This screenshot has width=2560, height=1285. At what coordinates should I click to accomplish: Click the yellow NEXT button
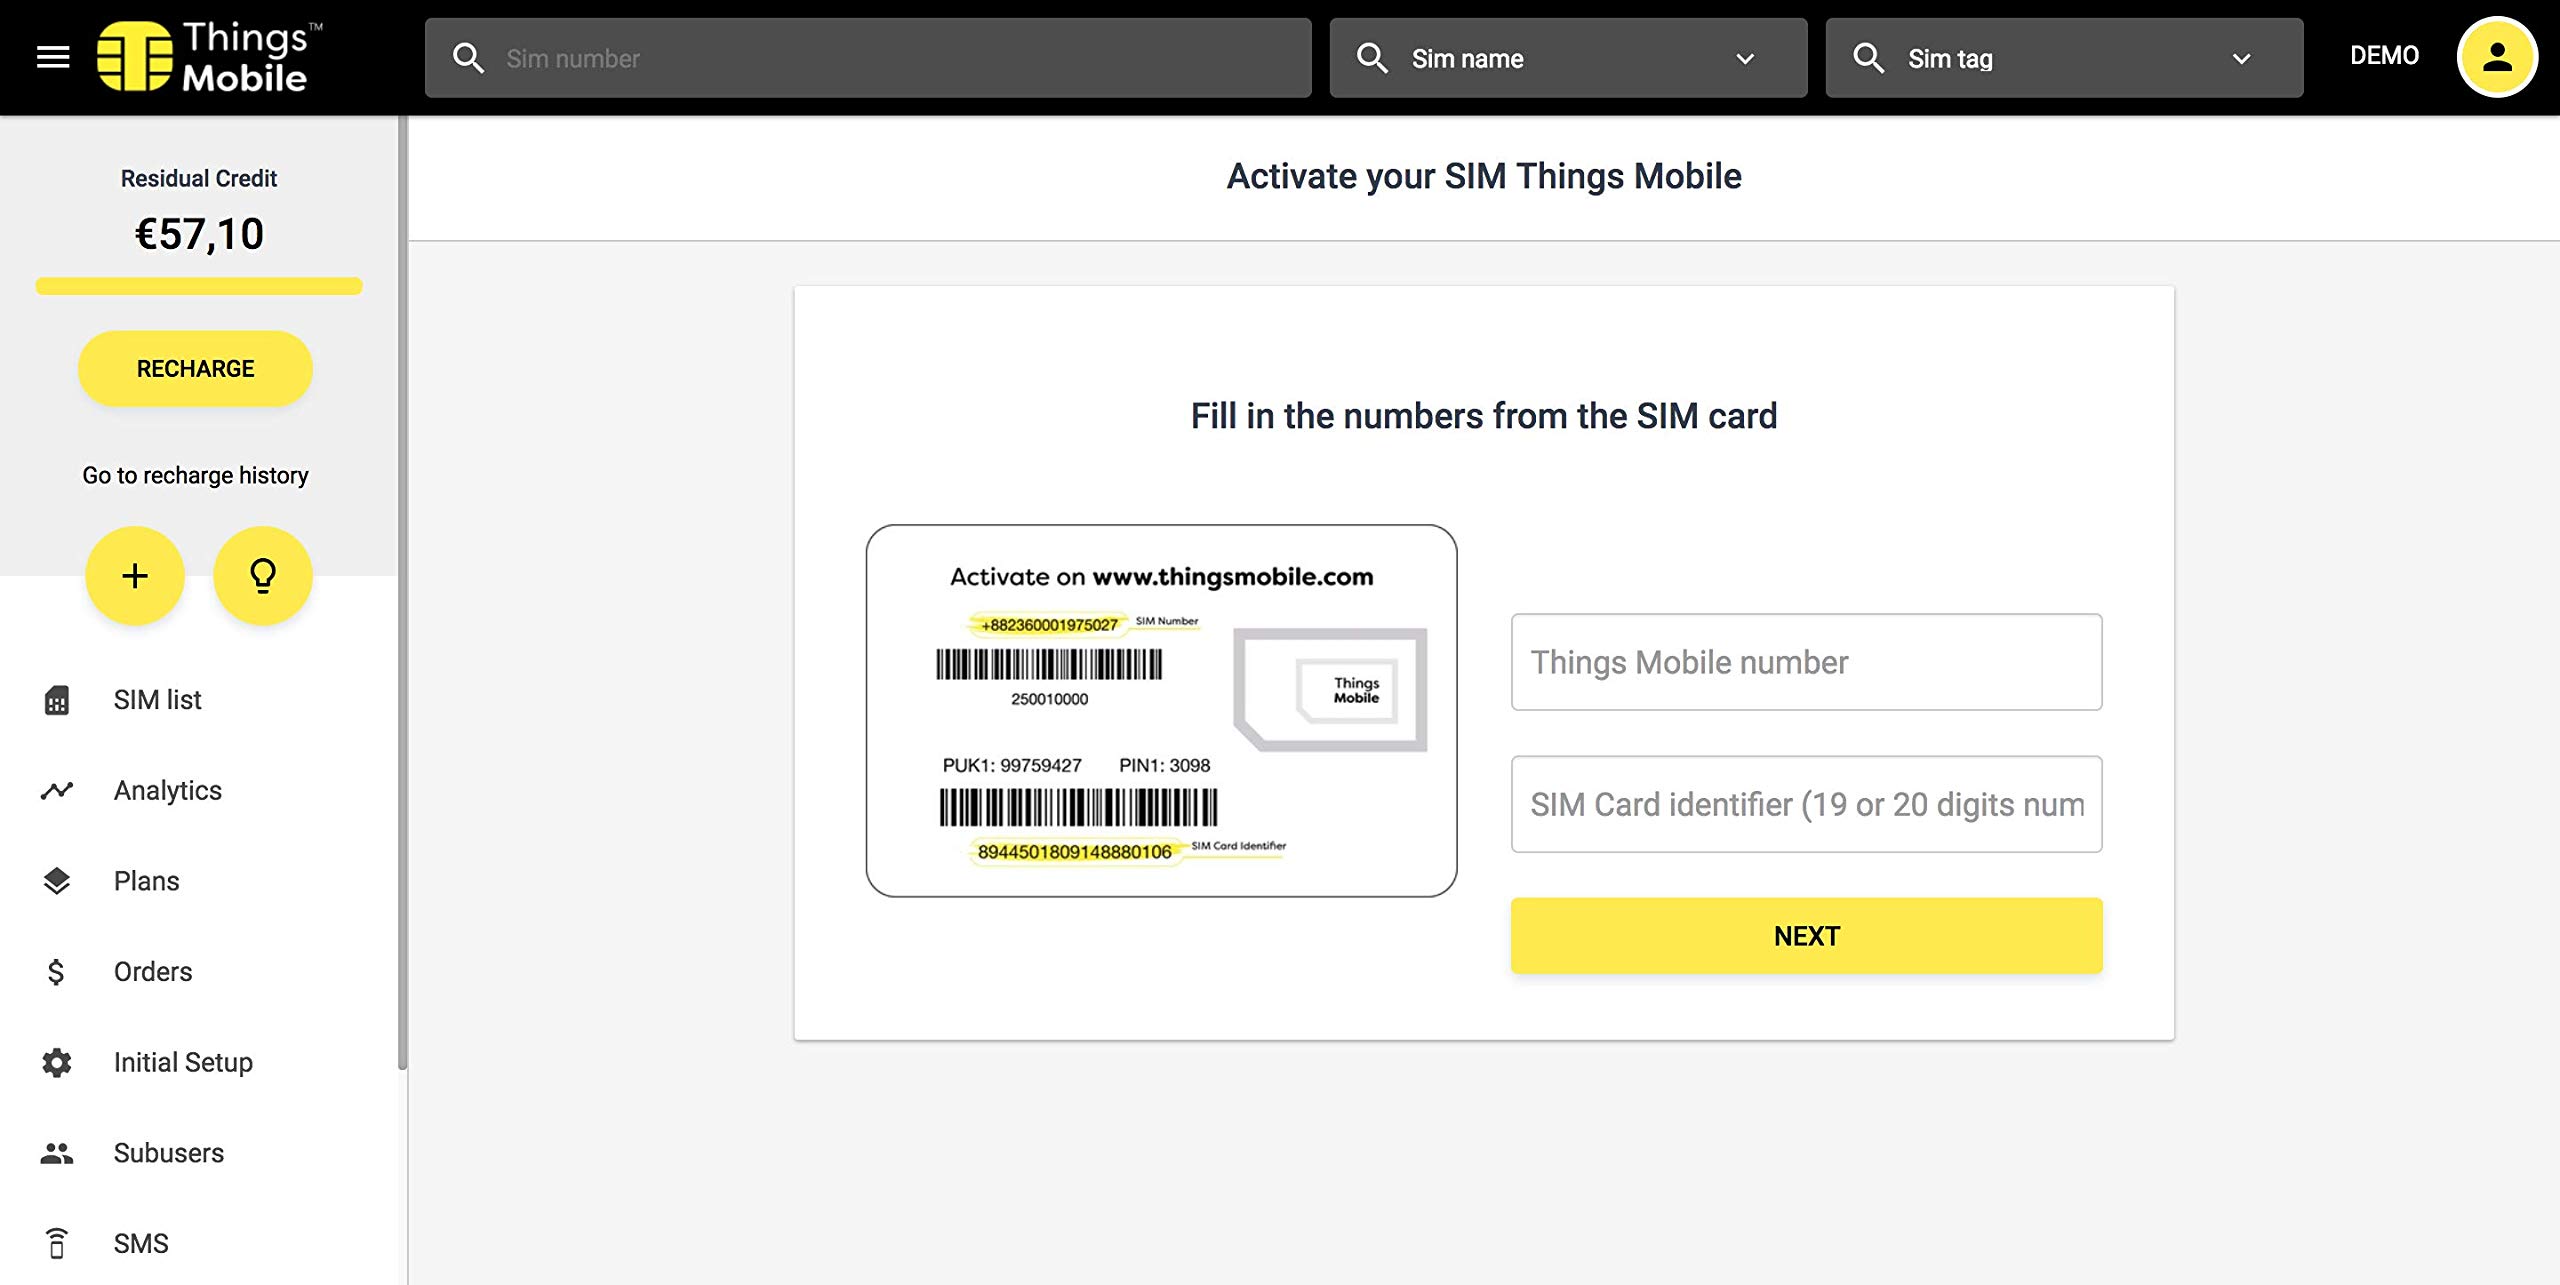point(1806,936)
